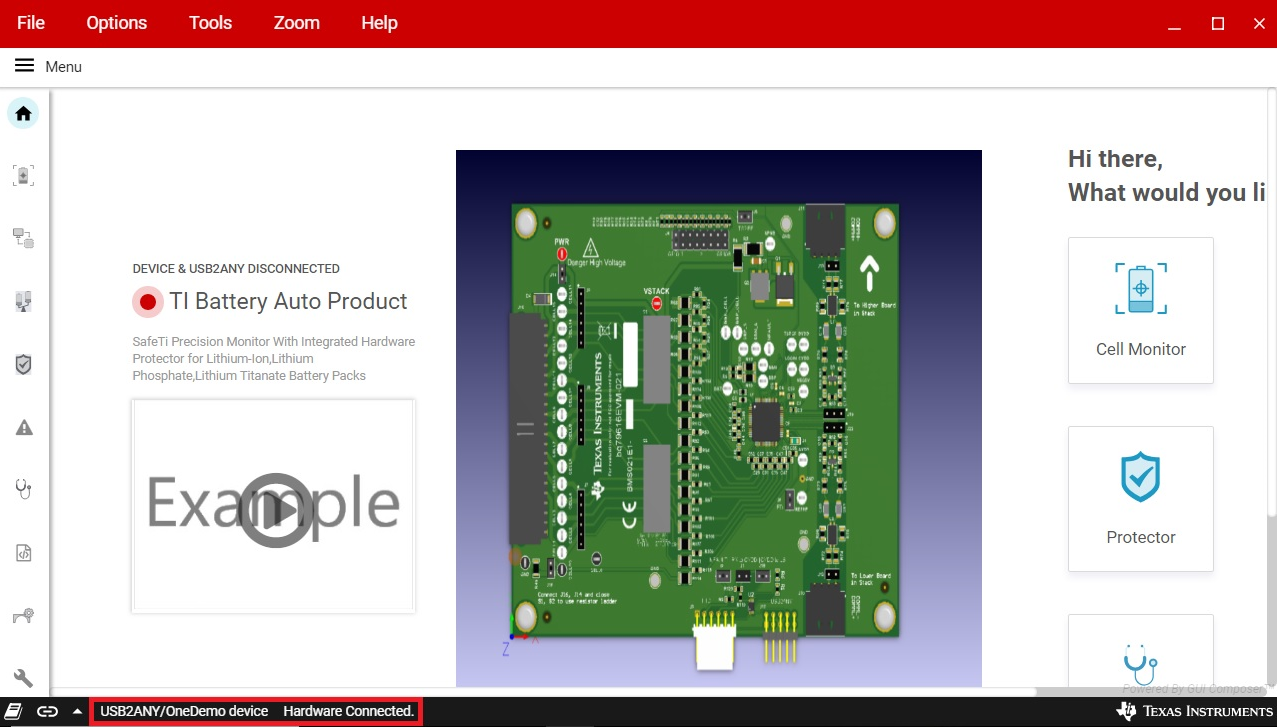
Task: Go to the Home sidebar icon
Action: (23, 113)
